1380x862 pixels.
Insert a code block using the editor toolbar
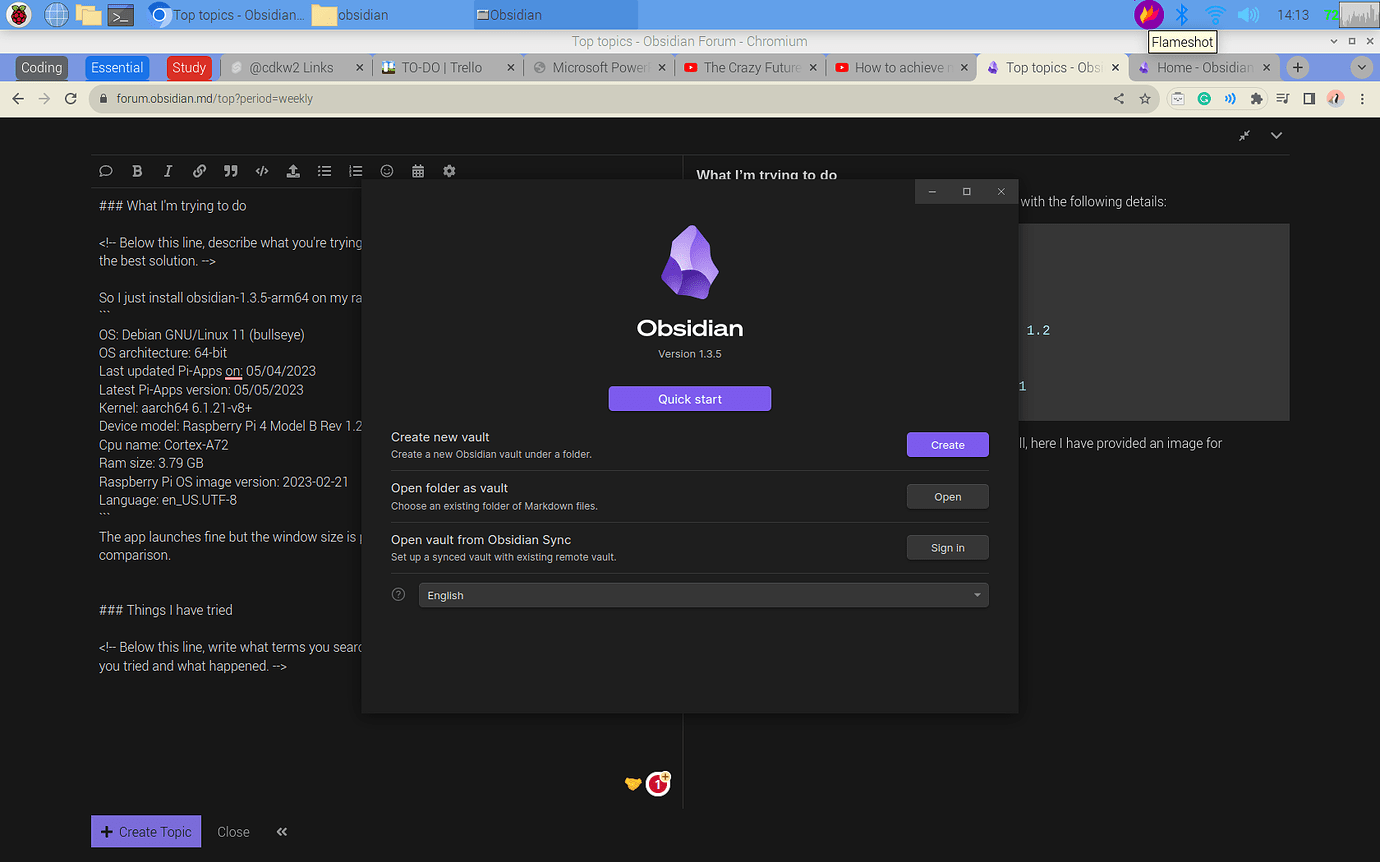coord(262,171)
